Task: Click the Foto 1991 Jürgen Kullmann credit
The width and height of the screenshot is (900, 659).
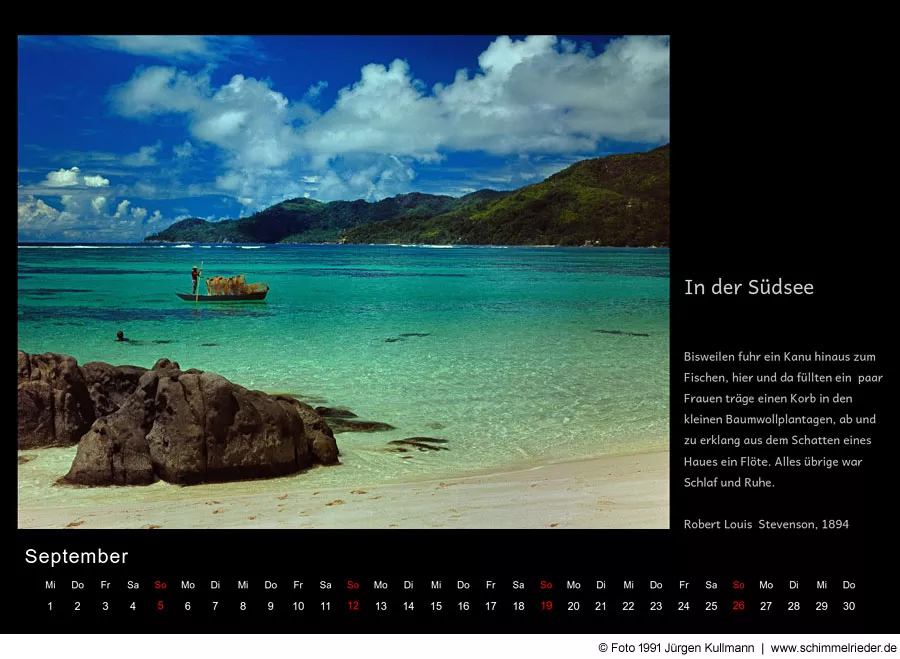Action: coord(675,648)
